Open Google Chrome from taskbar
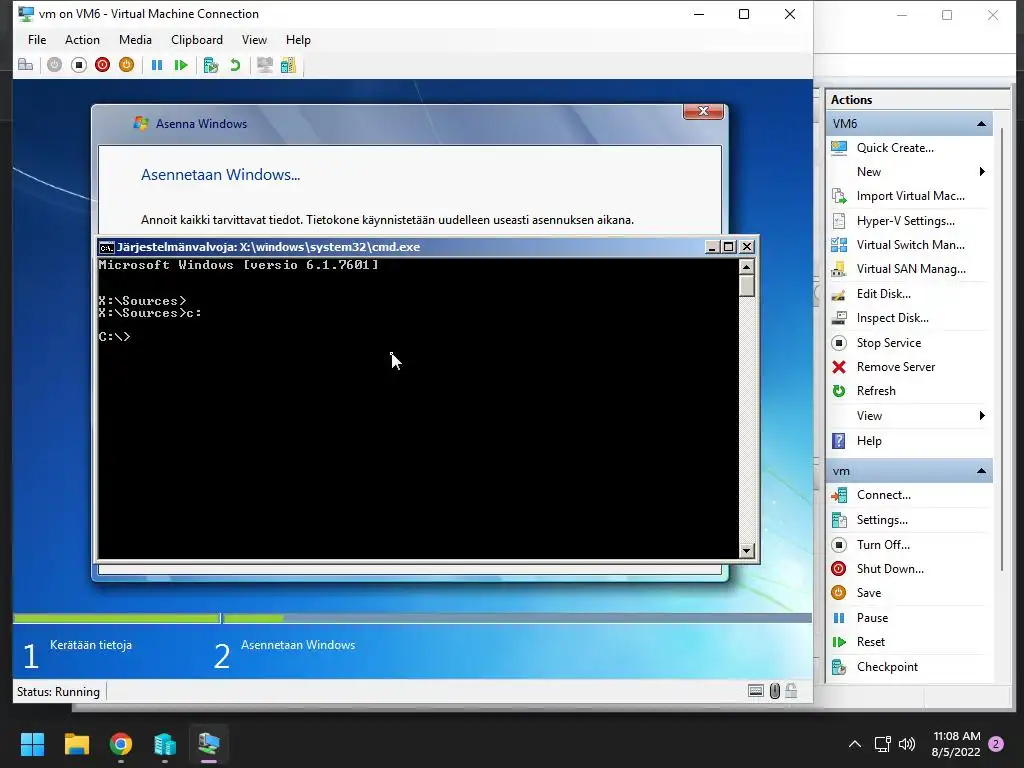Image resolution: width=1024 pixels, height=768 pixels. click(121, 744)
